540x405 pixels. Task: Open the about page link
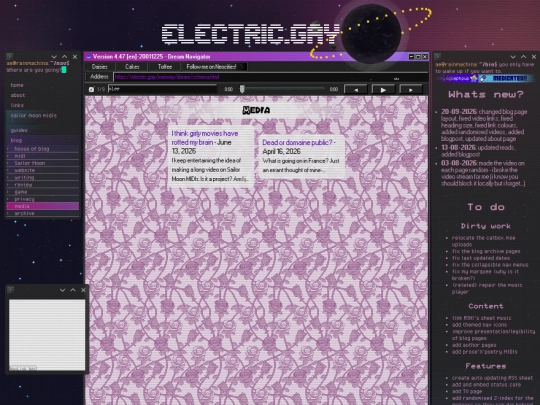18,95
